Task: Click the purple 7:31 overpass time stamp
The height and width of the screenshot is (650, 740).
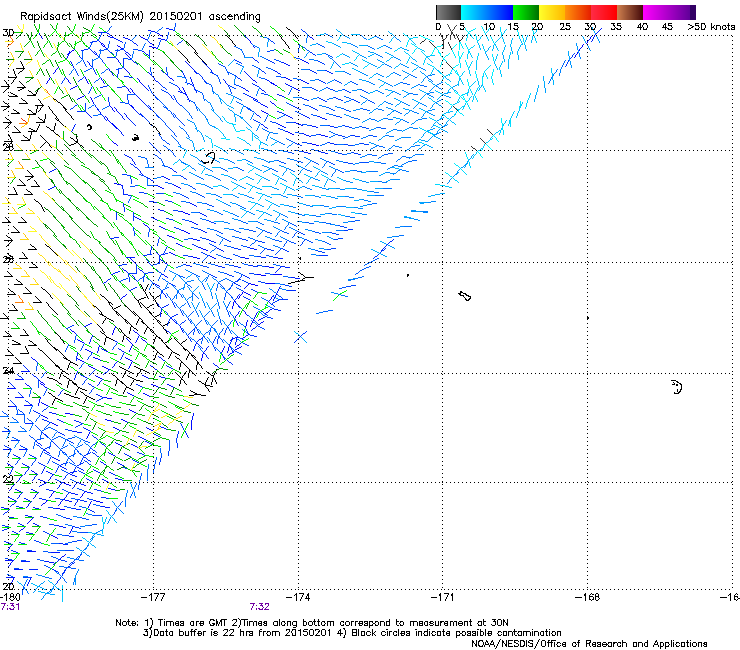Action: pos(10,607)
